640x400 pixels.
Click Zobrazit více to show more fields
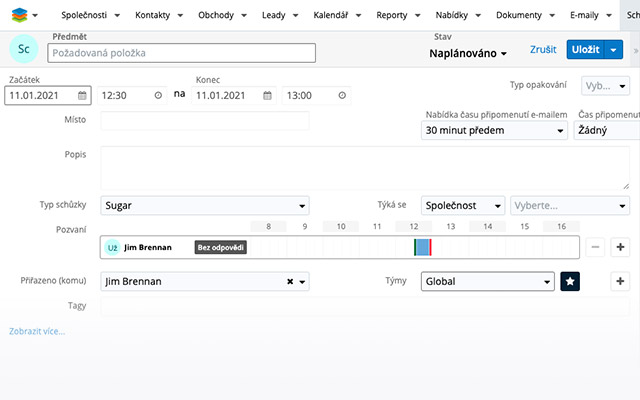tap(36, 331)
